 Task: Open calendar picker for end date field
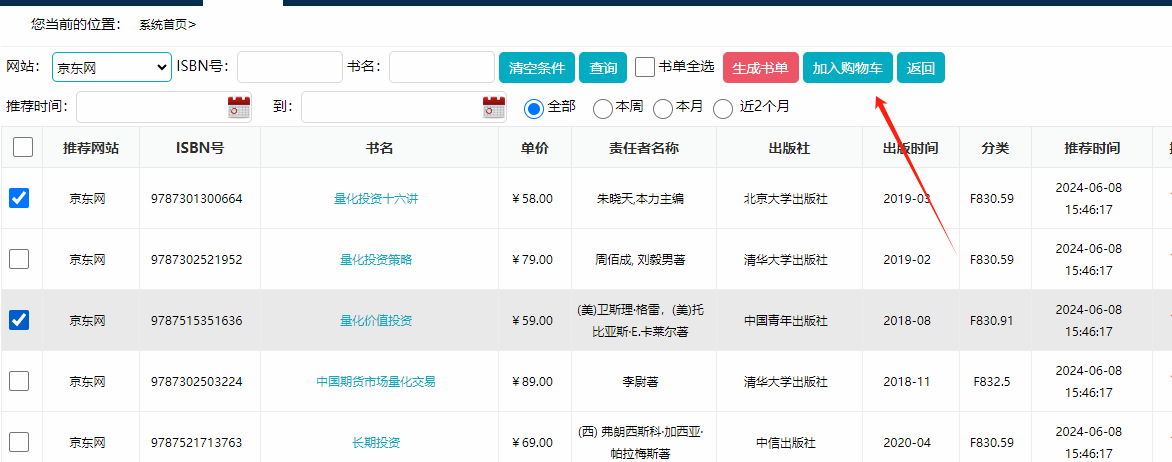494,107
